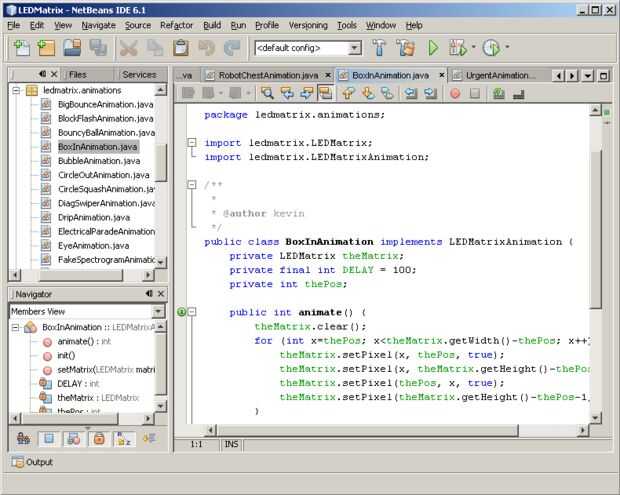This screenshot has width=620, height=495.
Task: Click the Profile Main Project clock icon
Action: click(491, 48)
